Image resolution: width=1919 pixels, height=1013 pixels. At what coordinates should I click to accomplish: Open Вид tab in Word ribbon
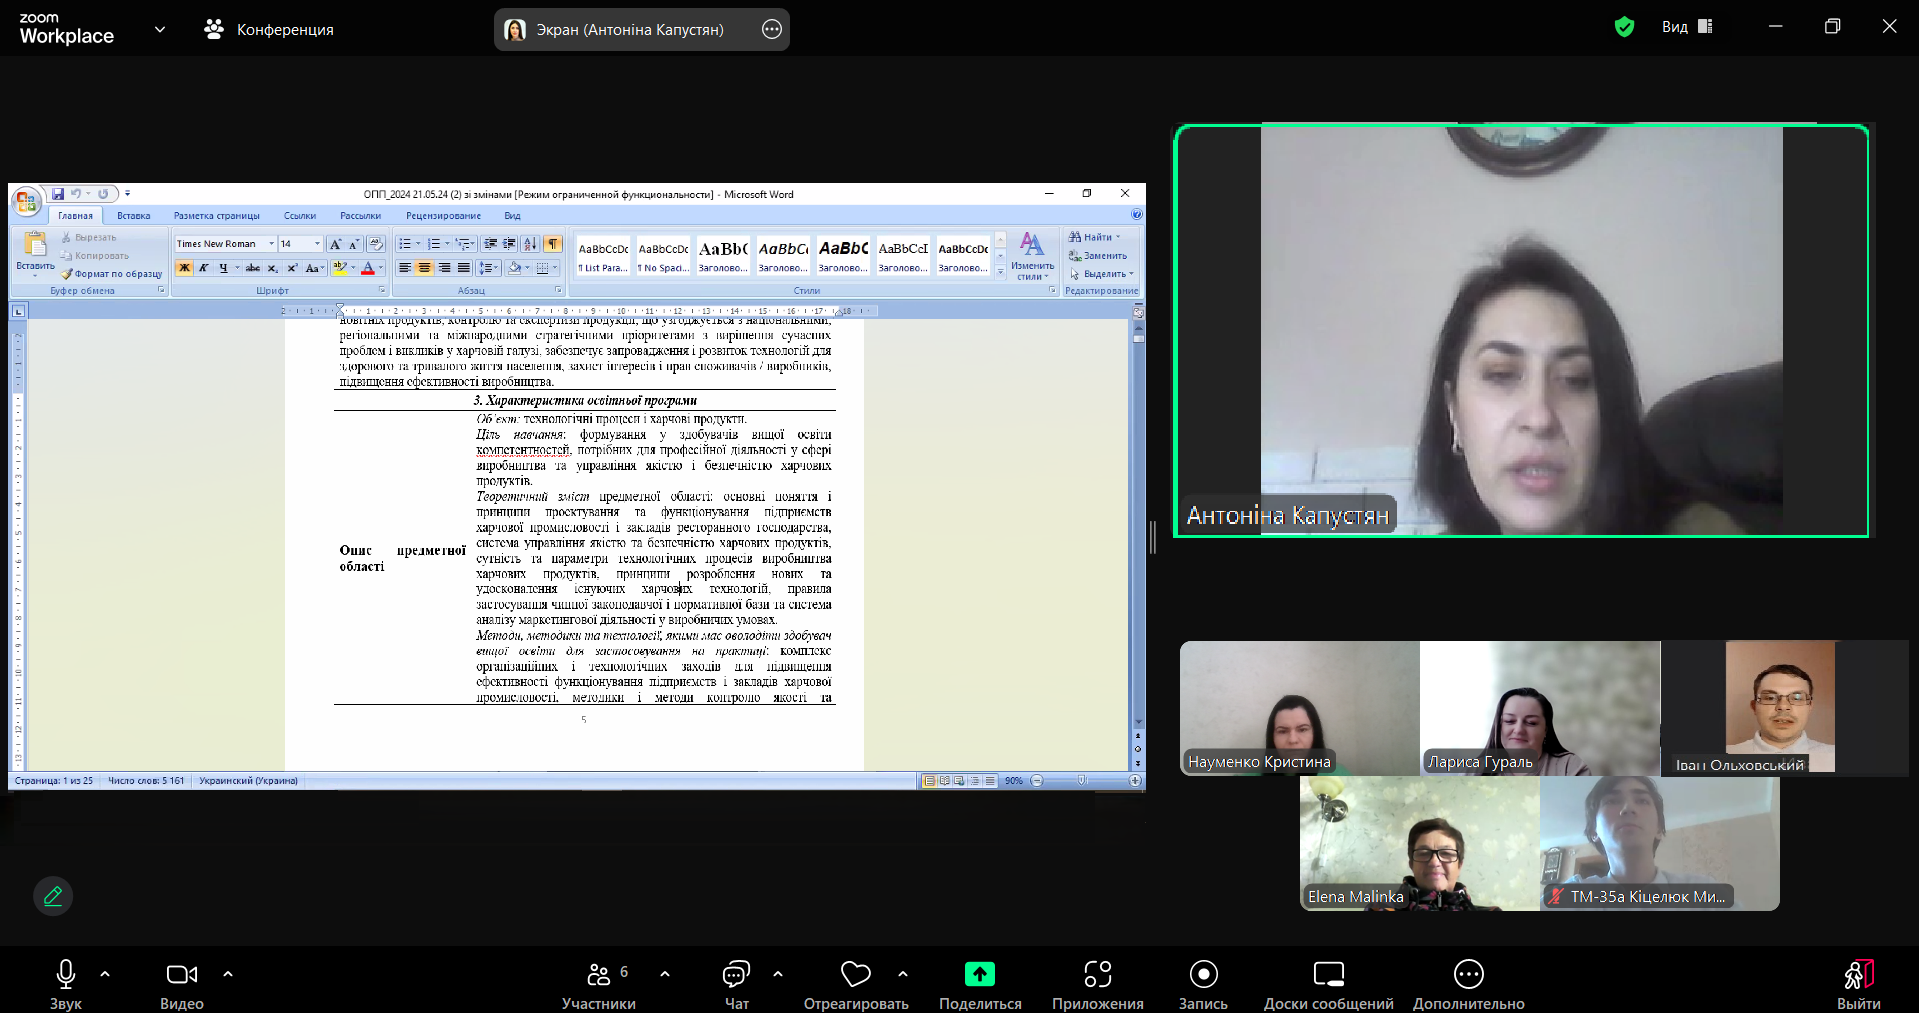(512, 216)
